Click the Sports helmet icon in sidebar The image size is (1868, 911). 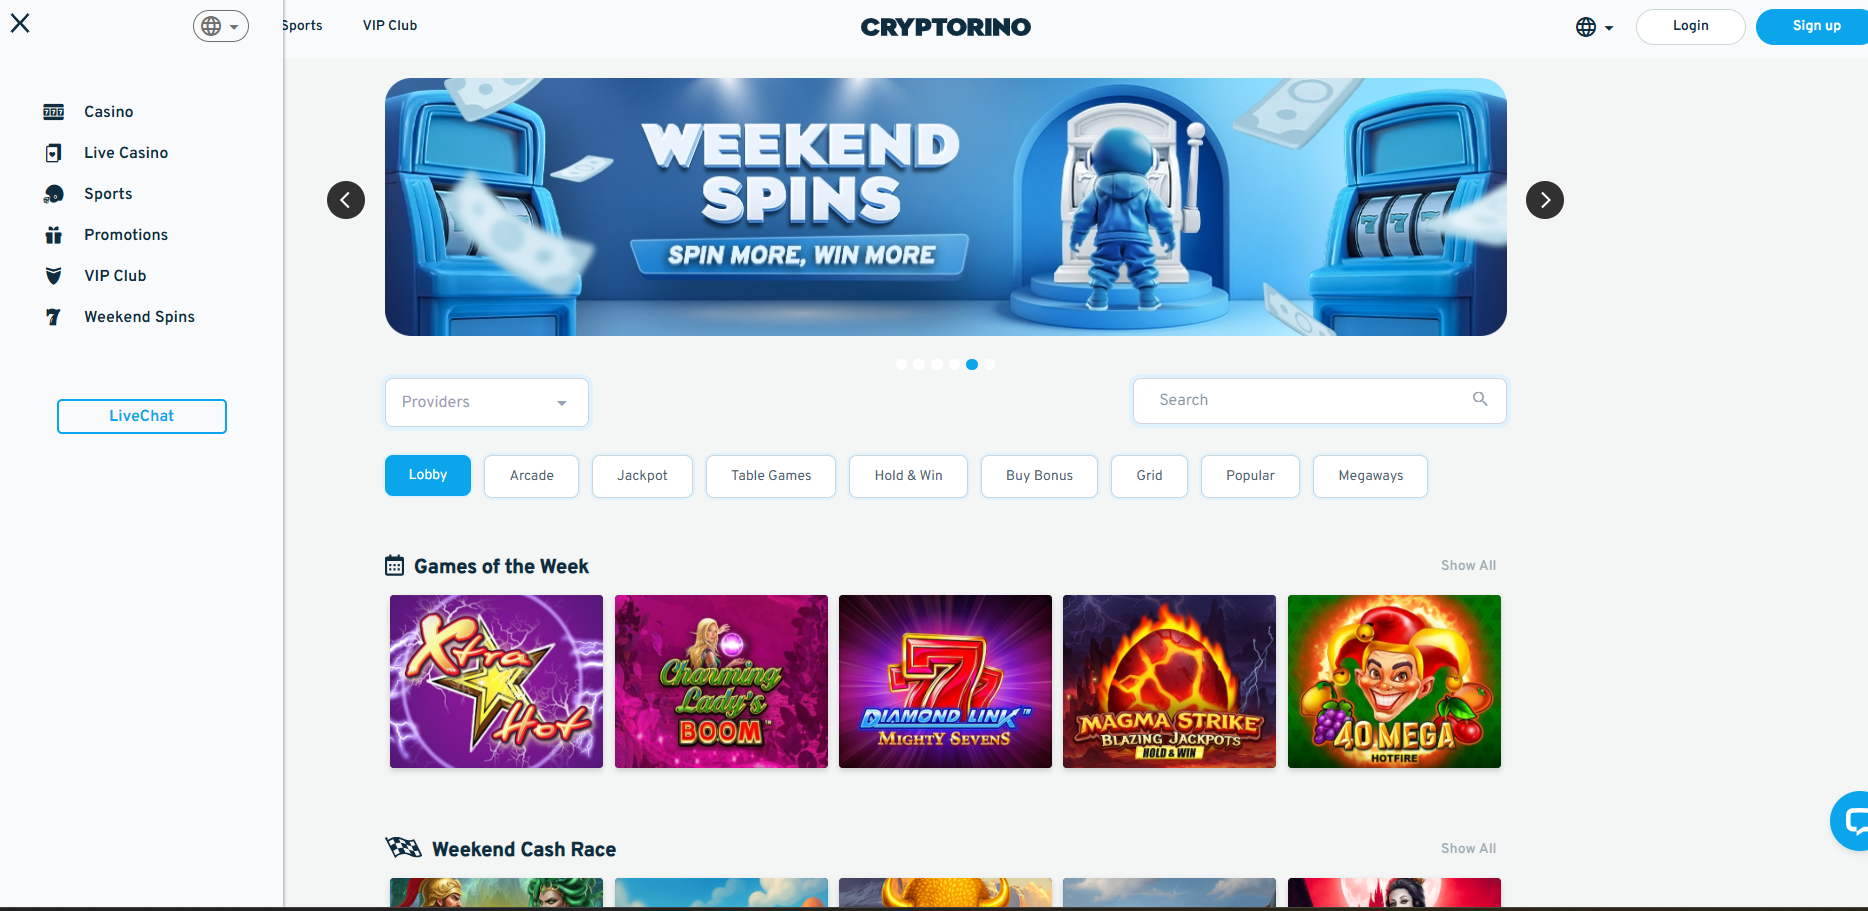54,194
